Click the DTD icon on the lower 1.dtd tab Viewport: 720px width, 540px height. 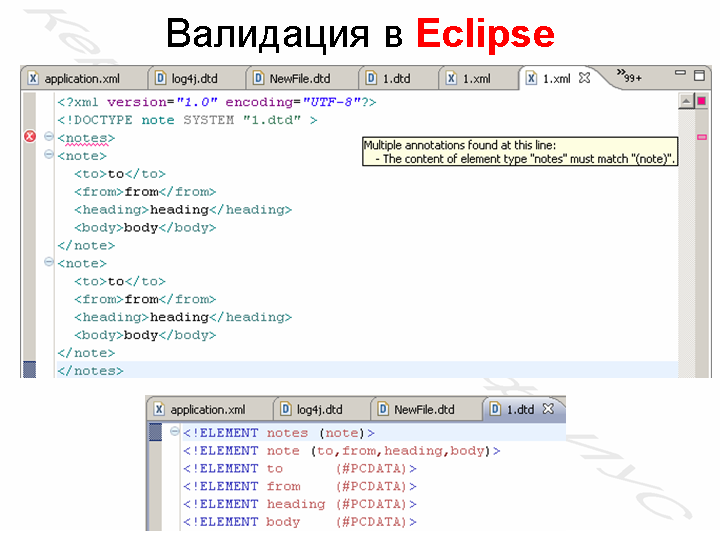click(495, 409)
